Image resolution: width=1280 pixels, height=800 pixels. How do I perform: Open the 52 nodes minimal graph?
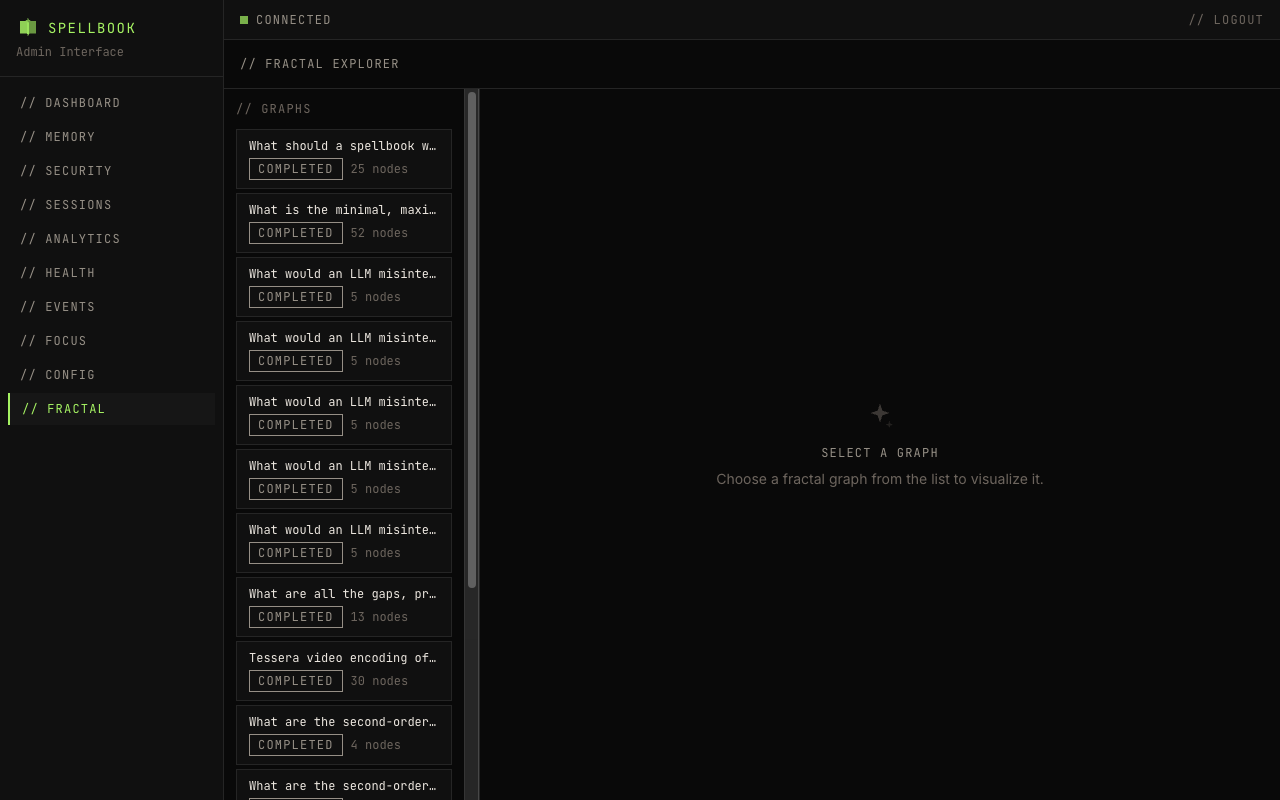click(343, 223)
